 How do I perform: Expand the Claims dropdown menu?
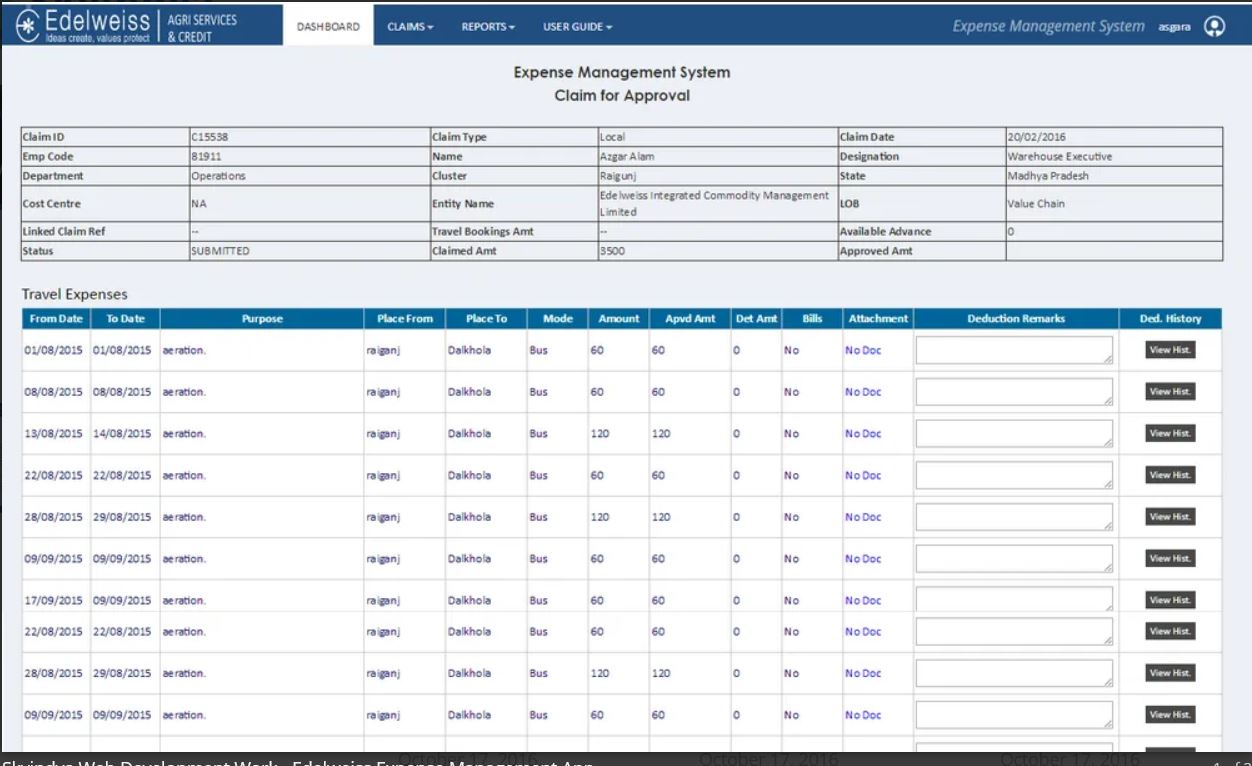pyautogui.click(x=410, y=27)
